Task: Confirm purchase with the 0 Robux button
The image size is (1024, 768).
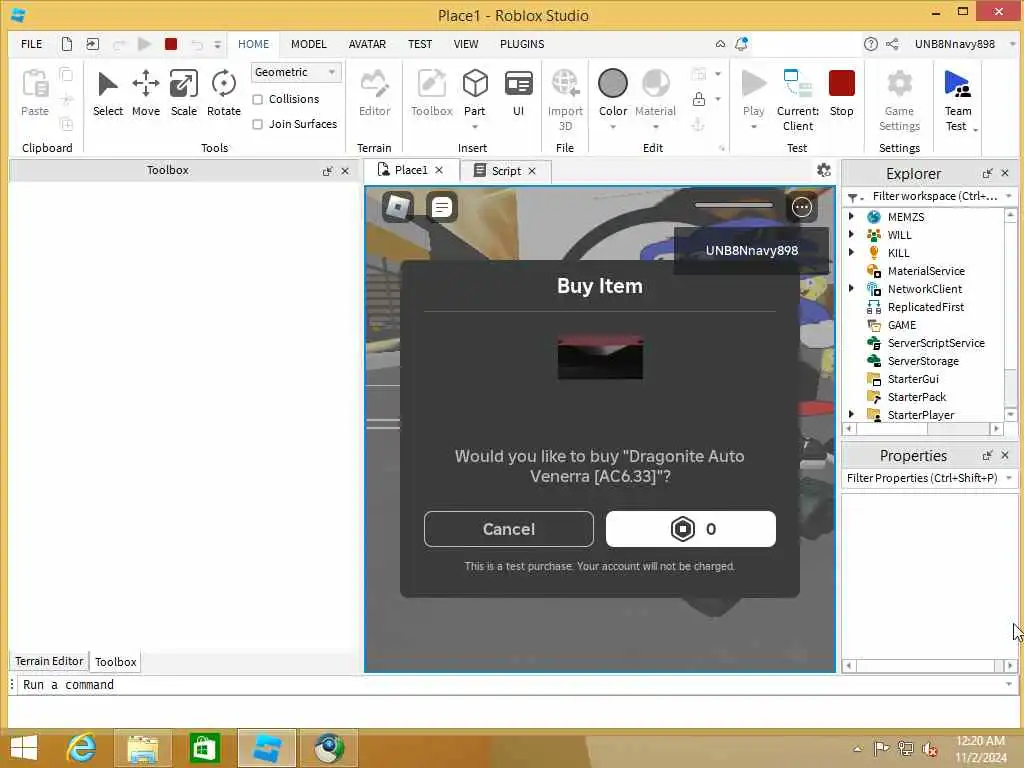Action: tap(690, 529)
